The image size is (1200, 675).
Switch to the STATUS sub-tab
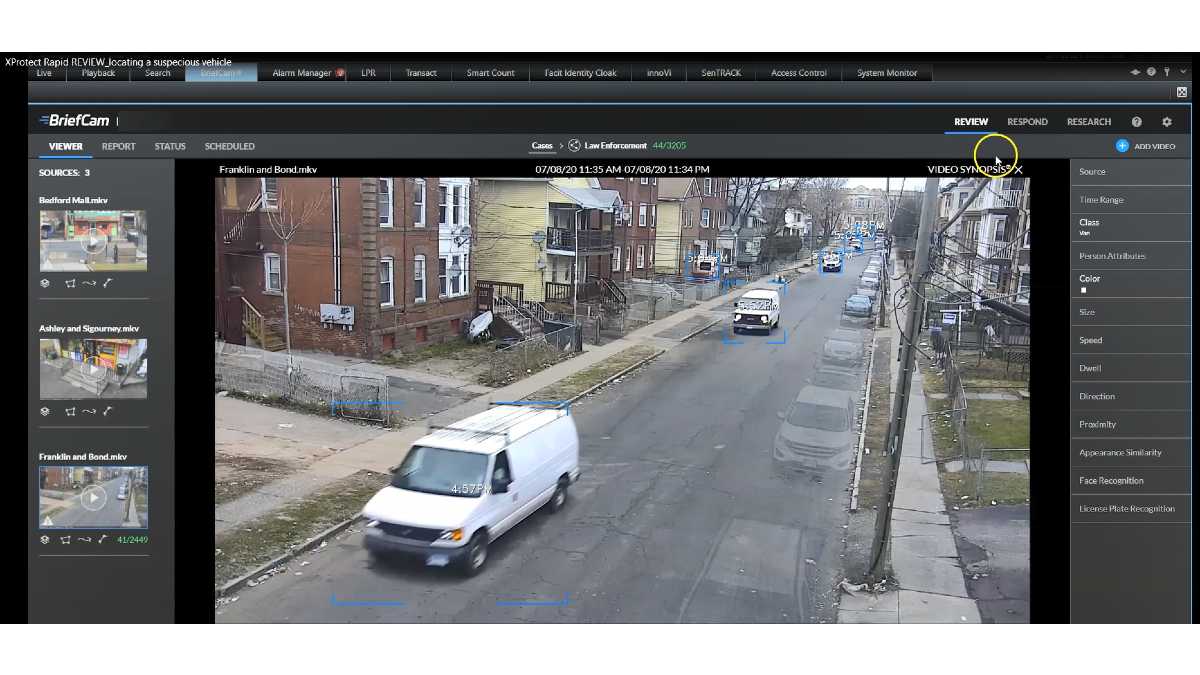170,146
